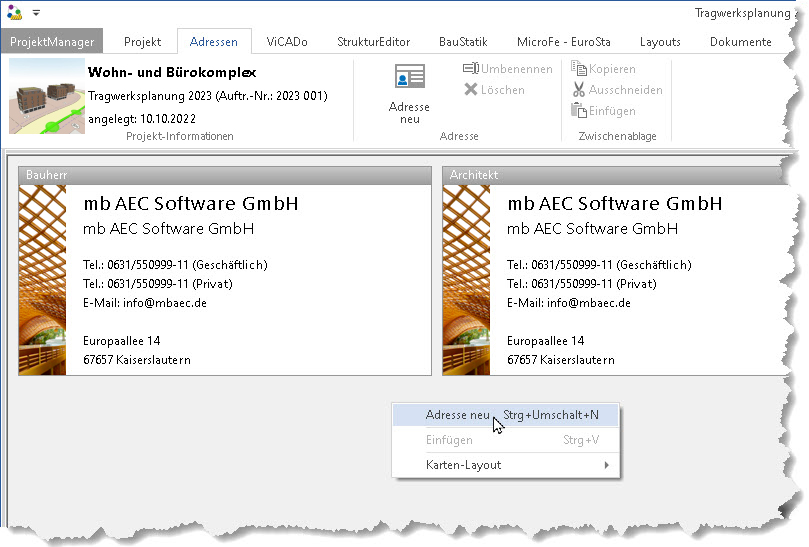Image resolution: width=809 pixels, height=547 pixels.
Task: Open the Layouts tab
Action: 660,42
